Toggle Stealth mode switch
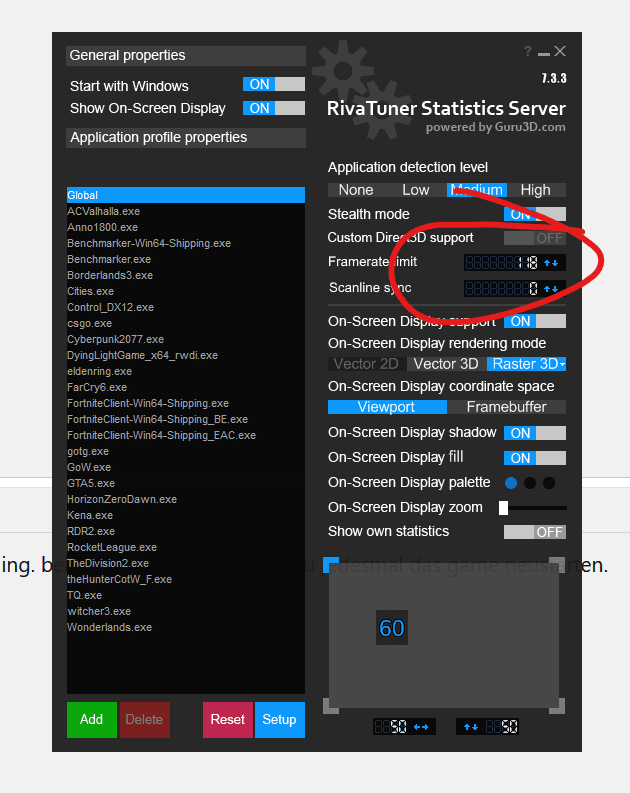 point(535,214)
